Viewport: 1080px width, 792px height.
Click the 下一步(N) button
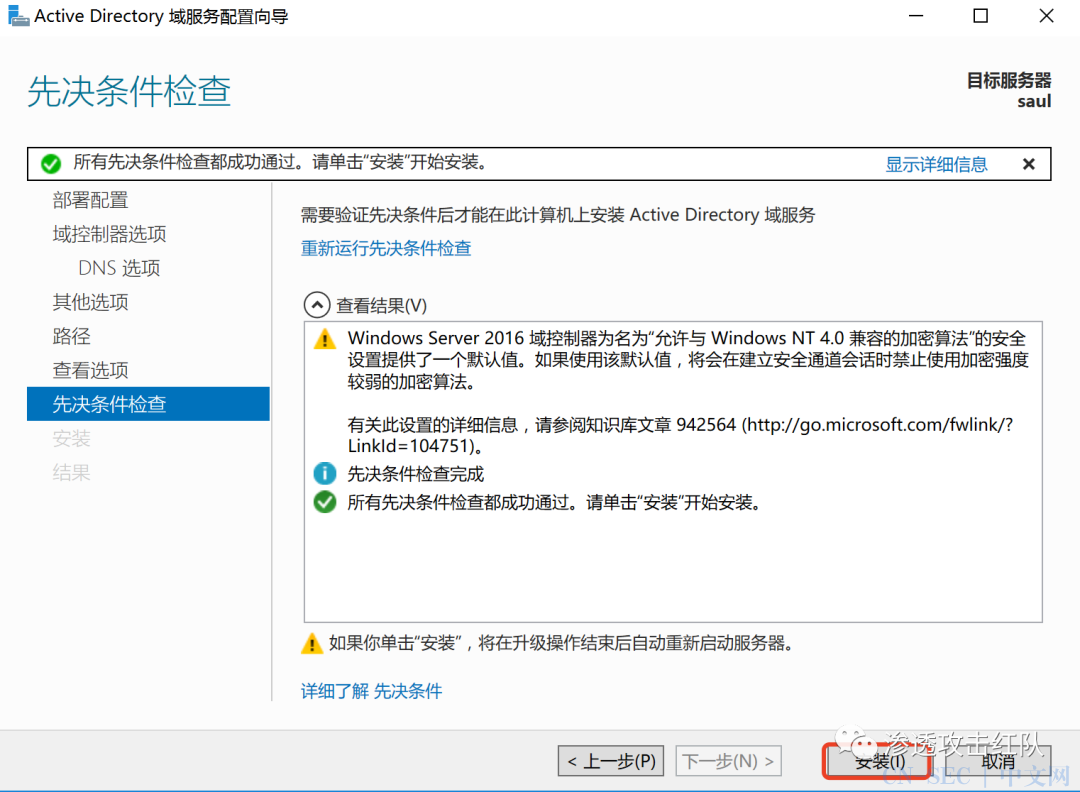point(729,760)
